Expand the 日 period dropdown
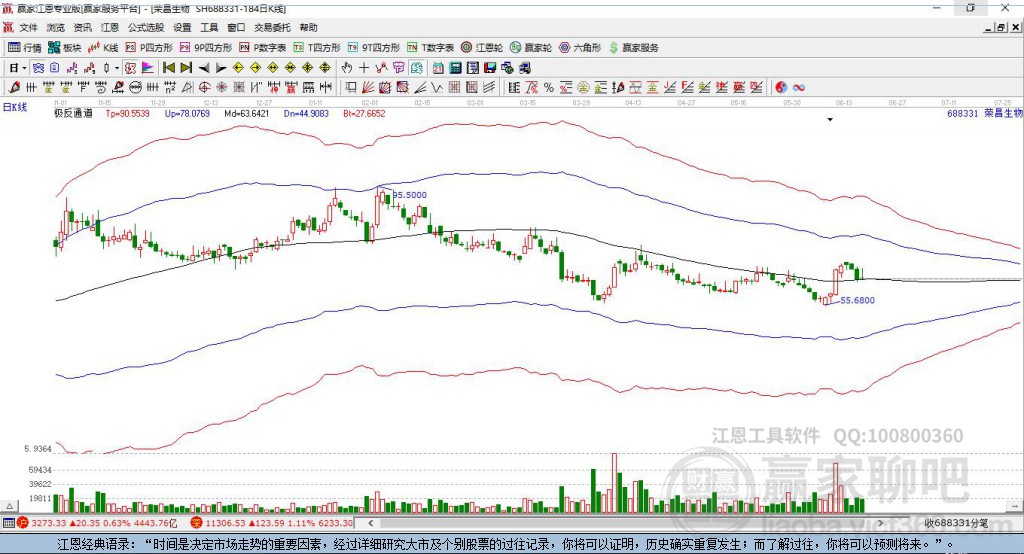1024x554 pixels. coord(24,68)
